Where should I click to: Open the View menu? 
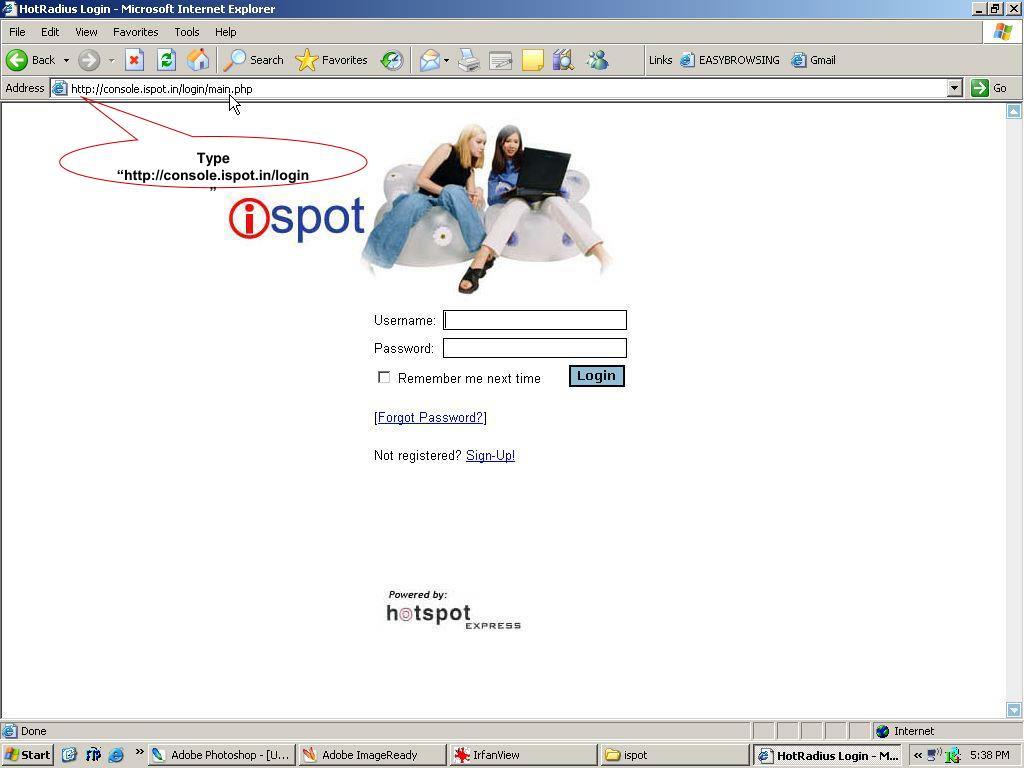tap(86, 32)
